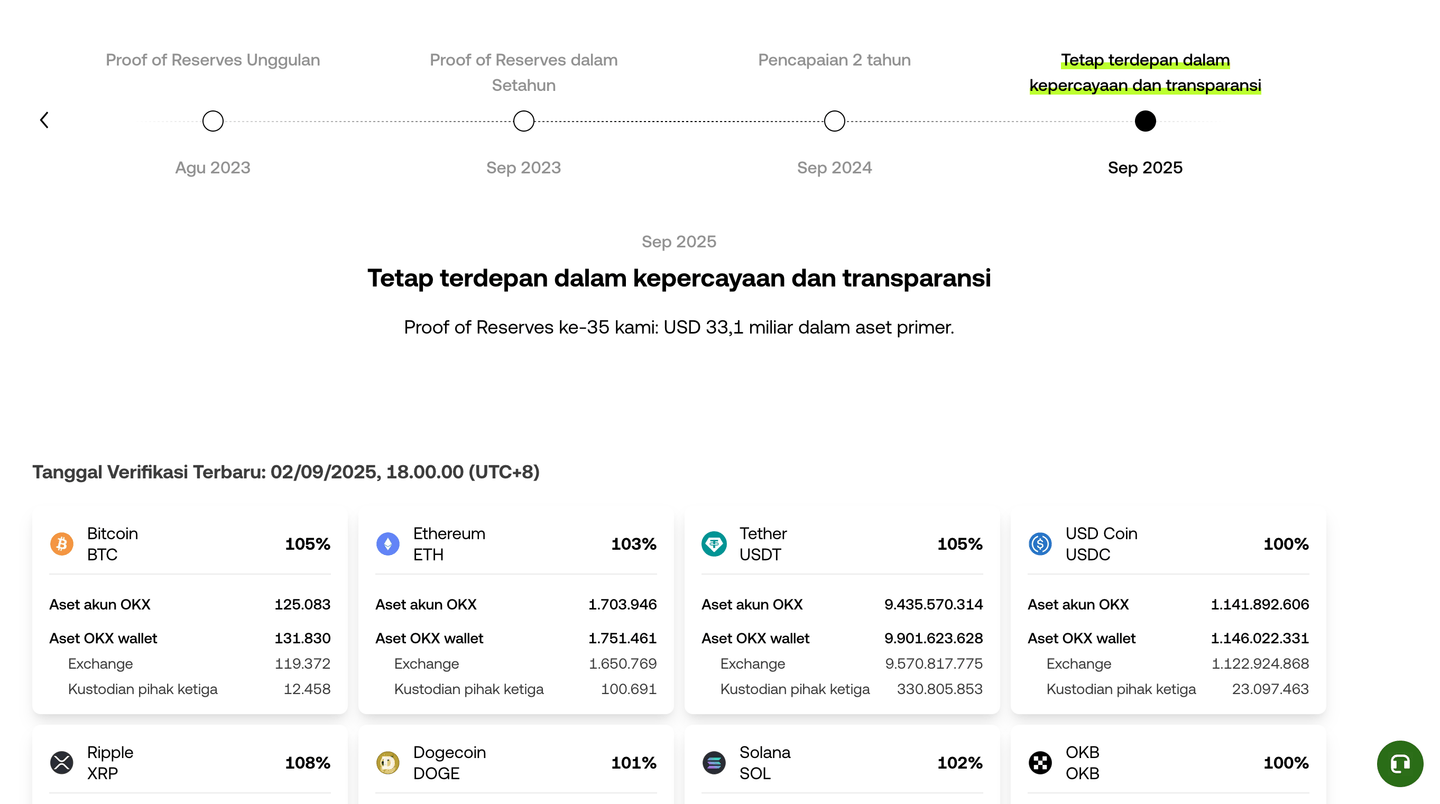
Task: Click highlighted Tetap terdepan dalam kepercayaan label
Action: (1145, 72)
